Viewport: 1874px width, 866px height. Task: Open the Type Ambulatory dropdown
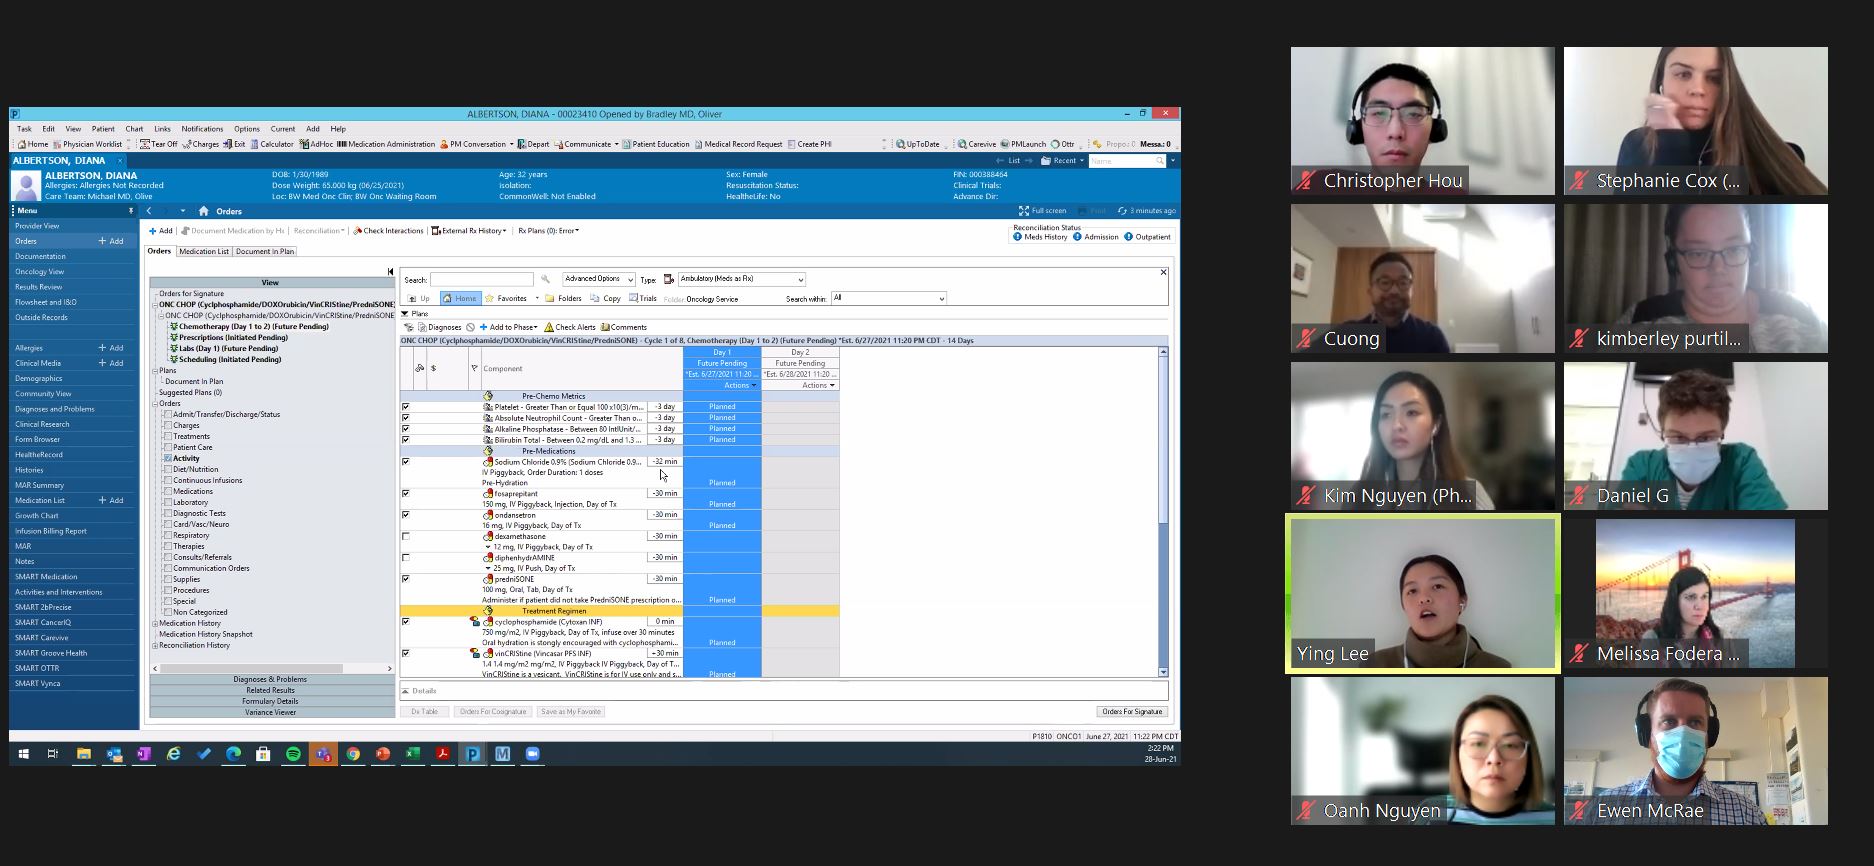(741, 280)
